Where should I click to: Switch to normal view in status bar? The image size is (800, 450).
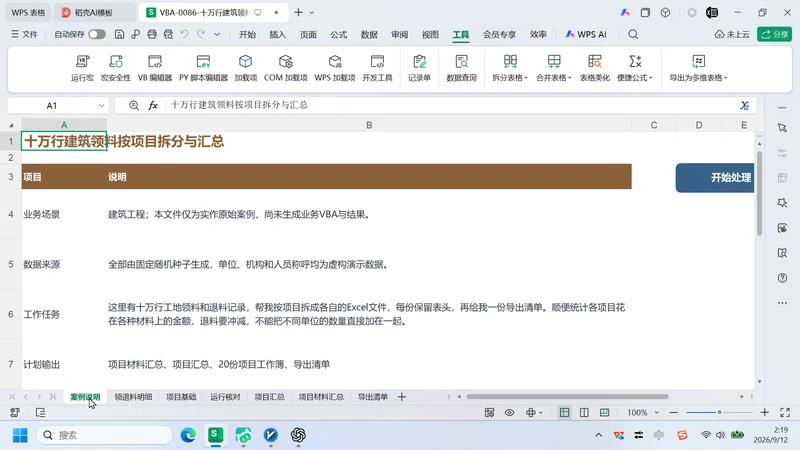coord(564,412)
